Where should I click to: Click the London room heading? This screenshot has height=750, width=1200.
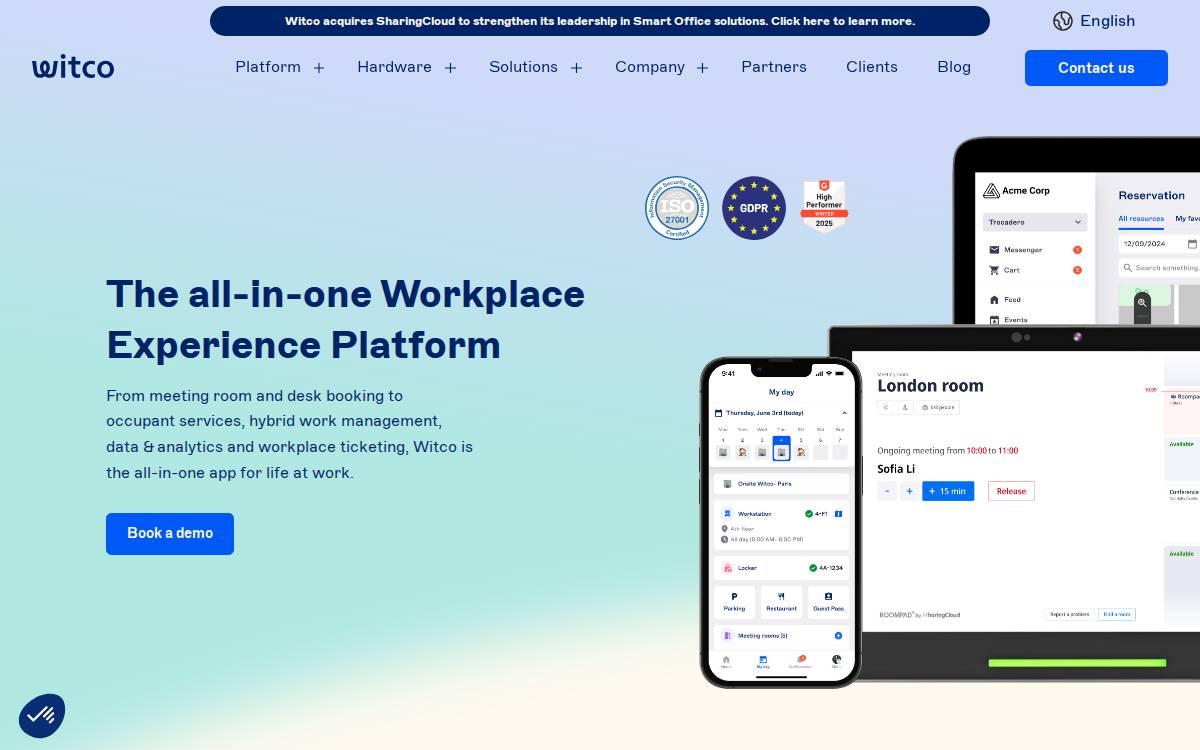pyautogui.click(x=930, y=386)
